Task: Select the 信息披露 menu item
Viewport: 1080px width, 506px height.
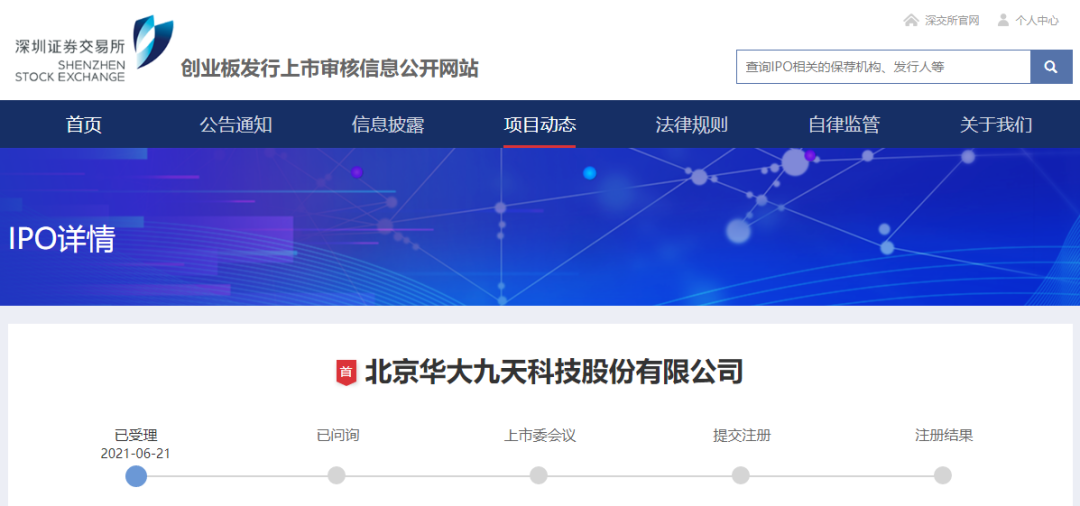Action: pyautogui.click(x=388, y=125)
